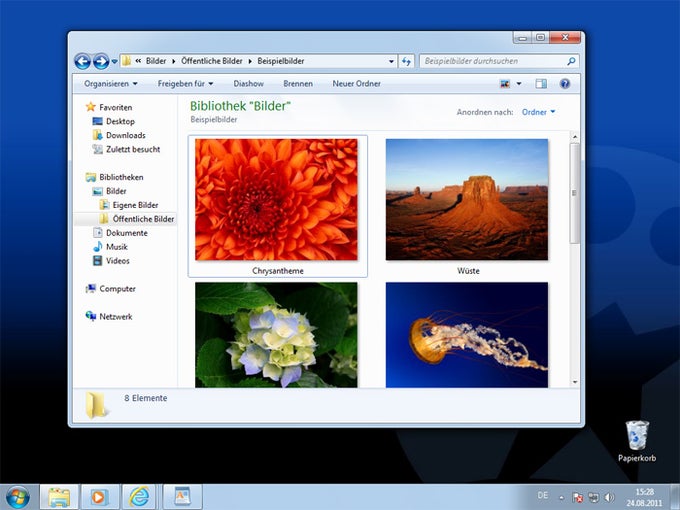The image size is (680, 510).
Task: Open the Papierkorb on the desktop
Action: [x=637, y=441]
